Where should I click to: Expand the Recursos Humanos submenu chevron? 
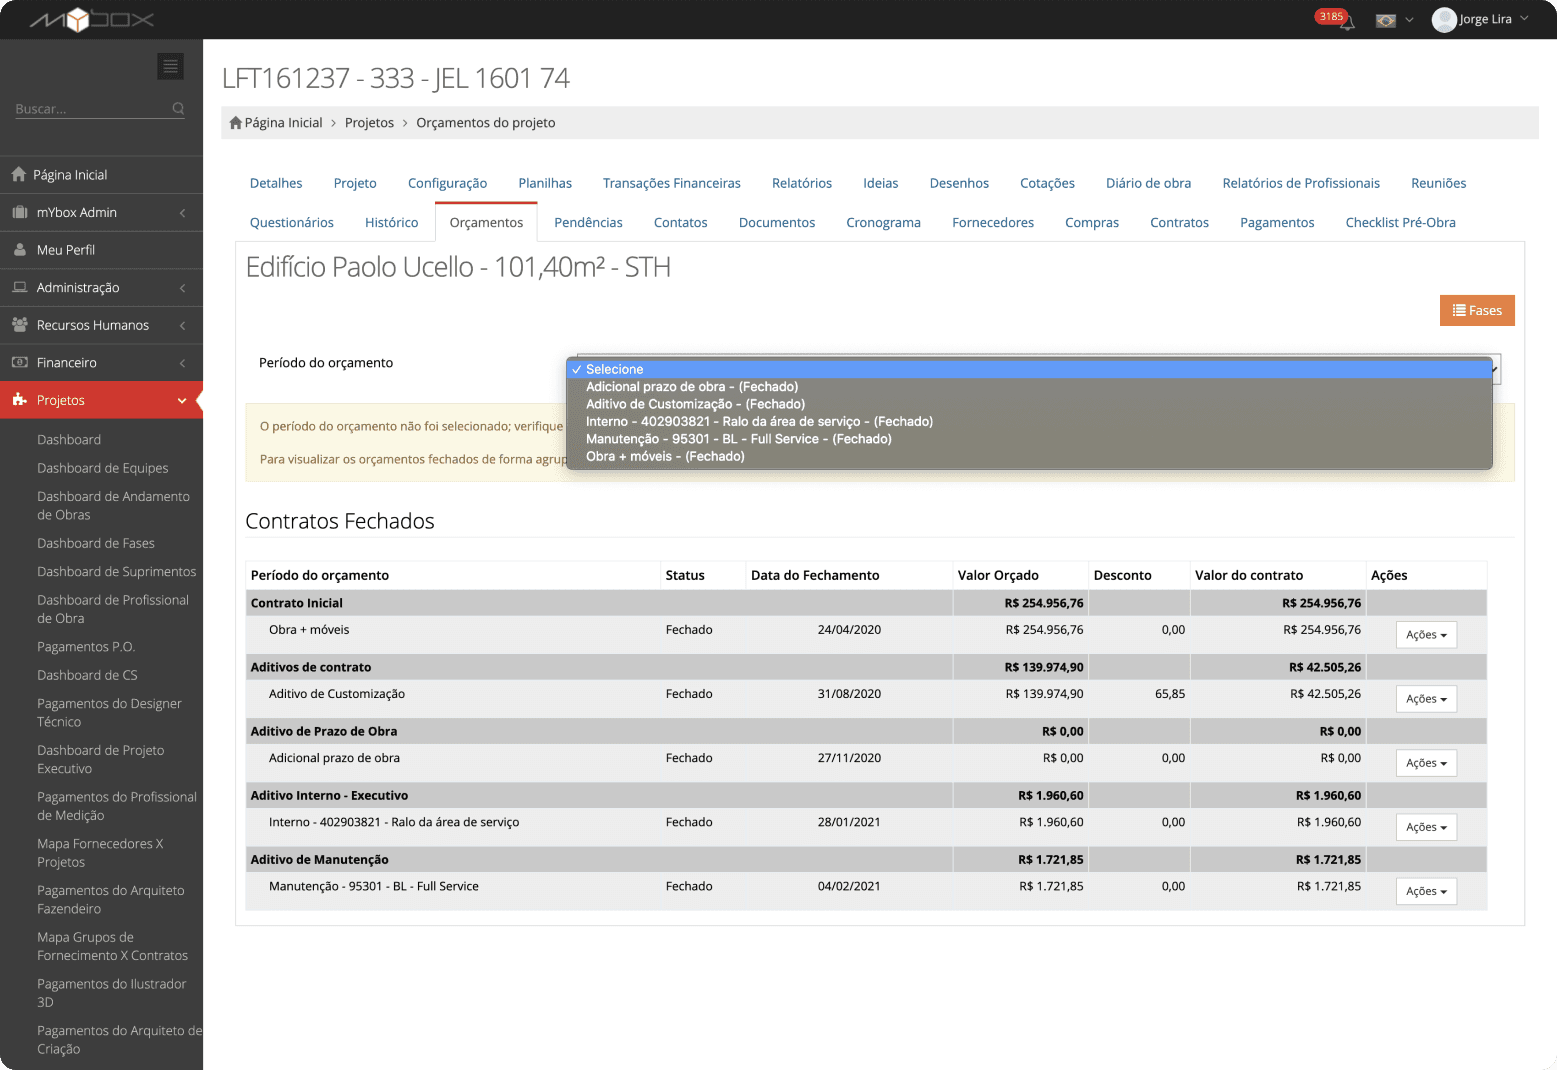(182, 326)
